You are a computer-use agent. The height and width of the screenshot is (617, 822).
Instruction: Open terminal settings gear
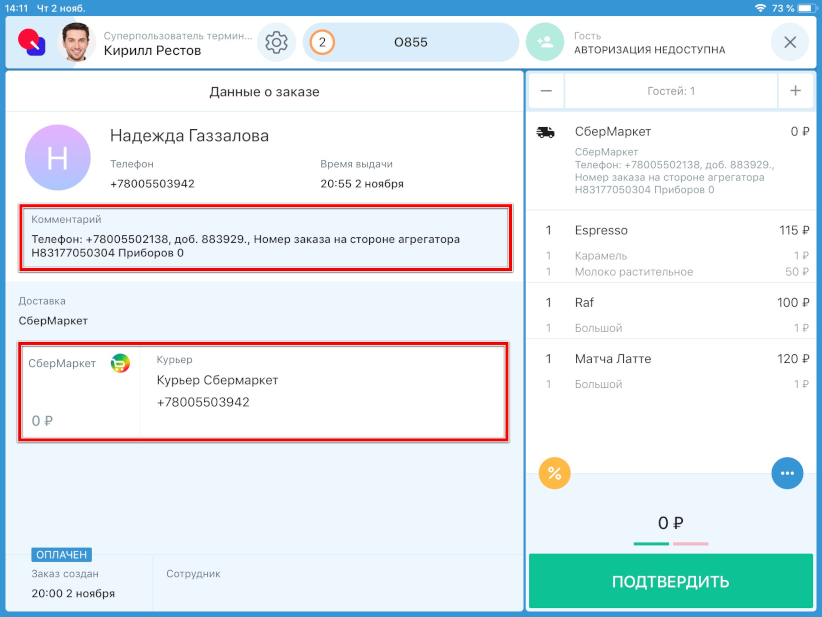coord(276,42)
